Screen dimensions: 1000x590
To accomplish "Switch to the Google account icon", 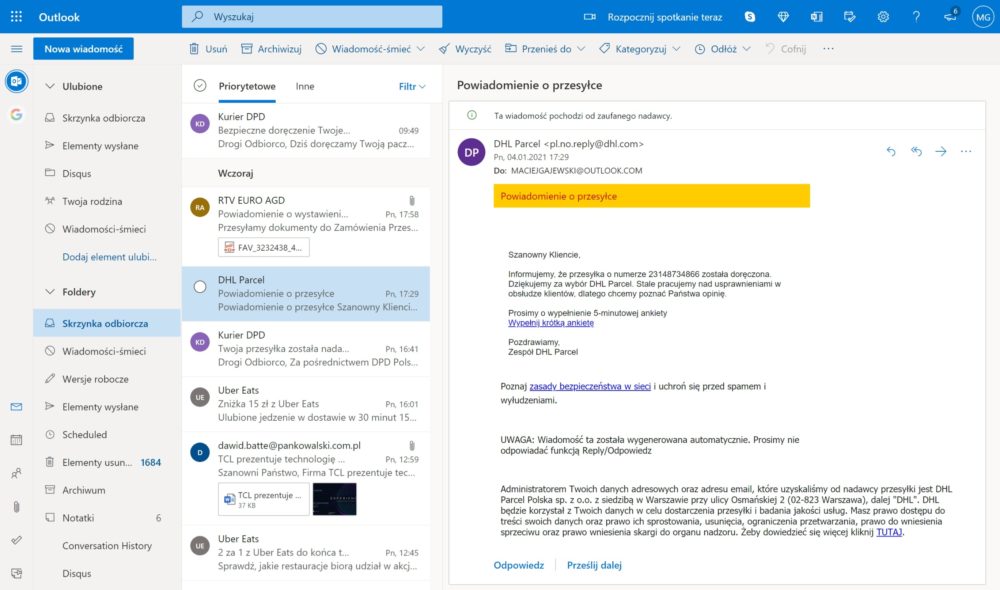I will (x=17, y=114).
